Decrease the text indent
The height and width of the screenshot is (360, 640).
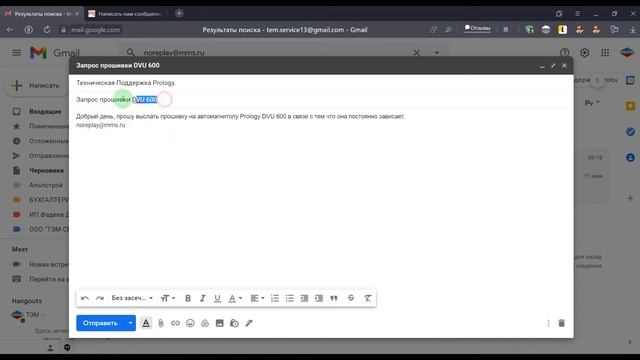(x=304, y=298)
